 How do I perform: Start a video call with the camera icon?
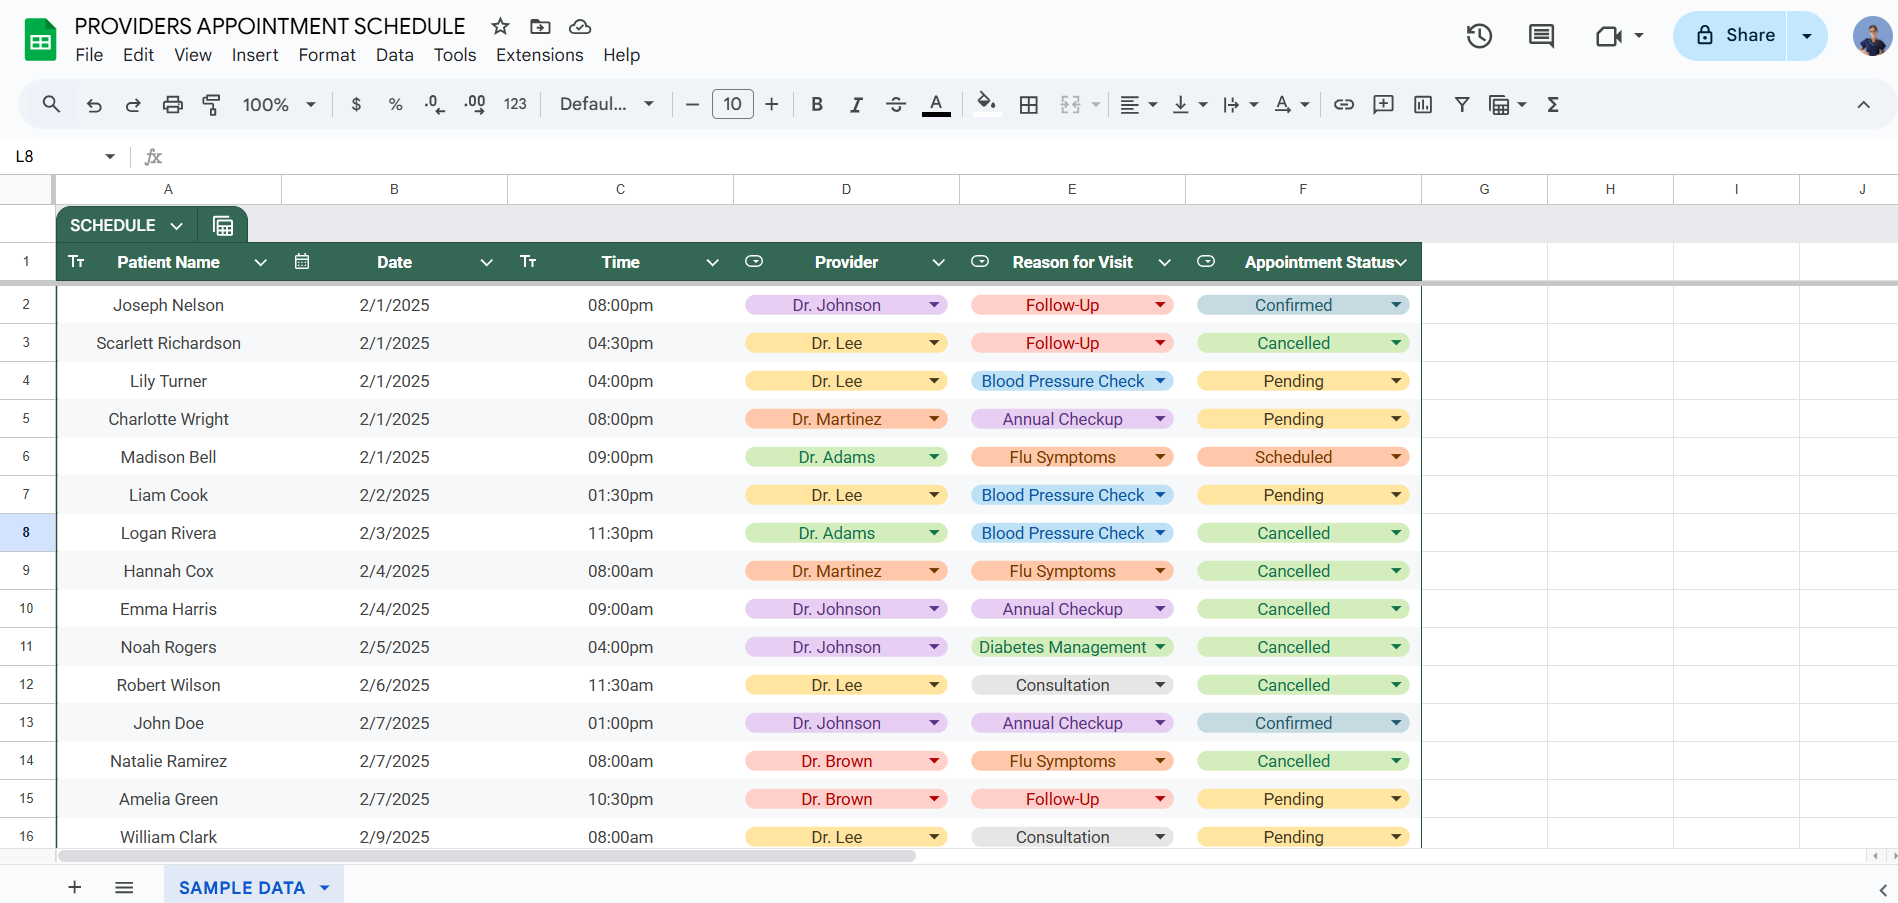[1609, 36]
